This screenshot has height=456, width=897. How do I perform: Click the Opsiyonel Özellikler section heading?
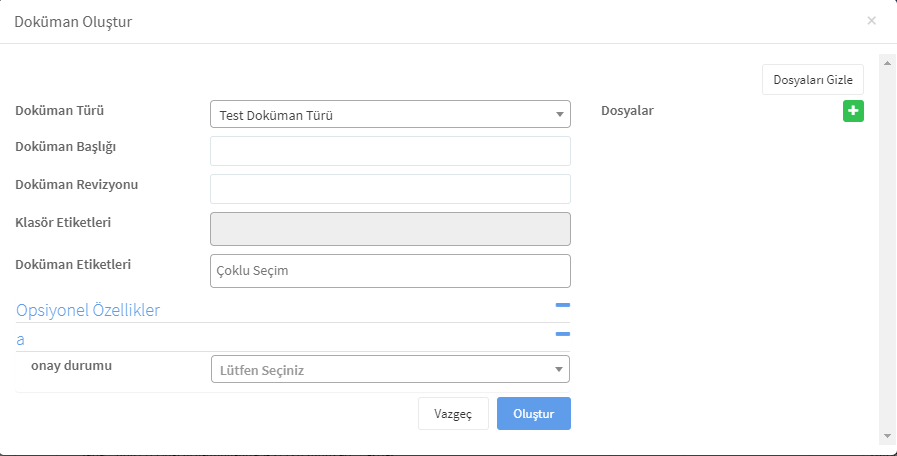click(88, 310)
